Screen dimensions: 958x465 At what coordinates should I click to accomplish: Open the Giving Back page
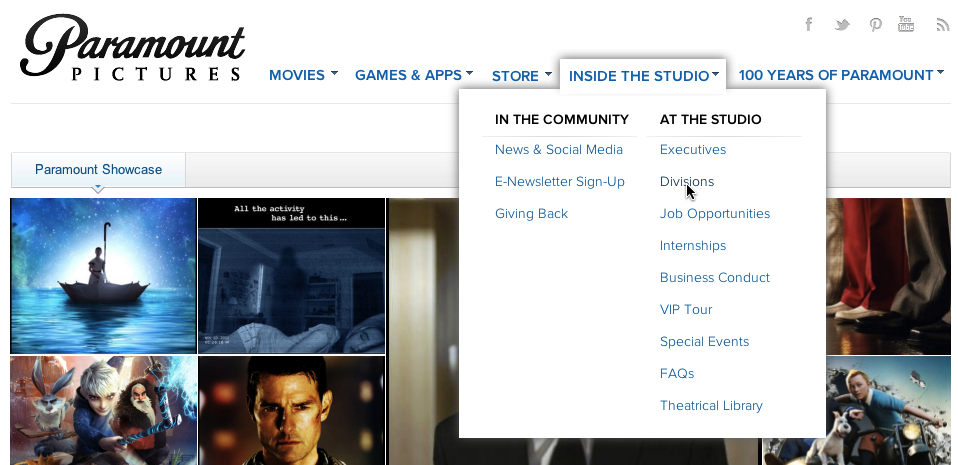[x=531, y=214]
